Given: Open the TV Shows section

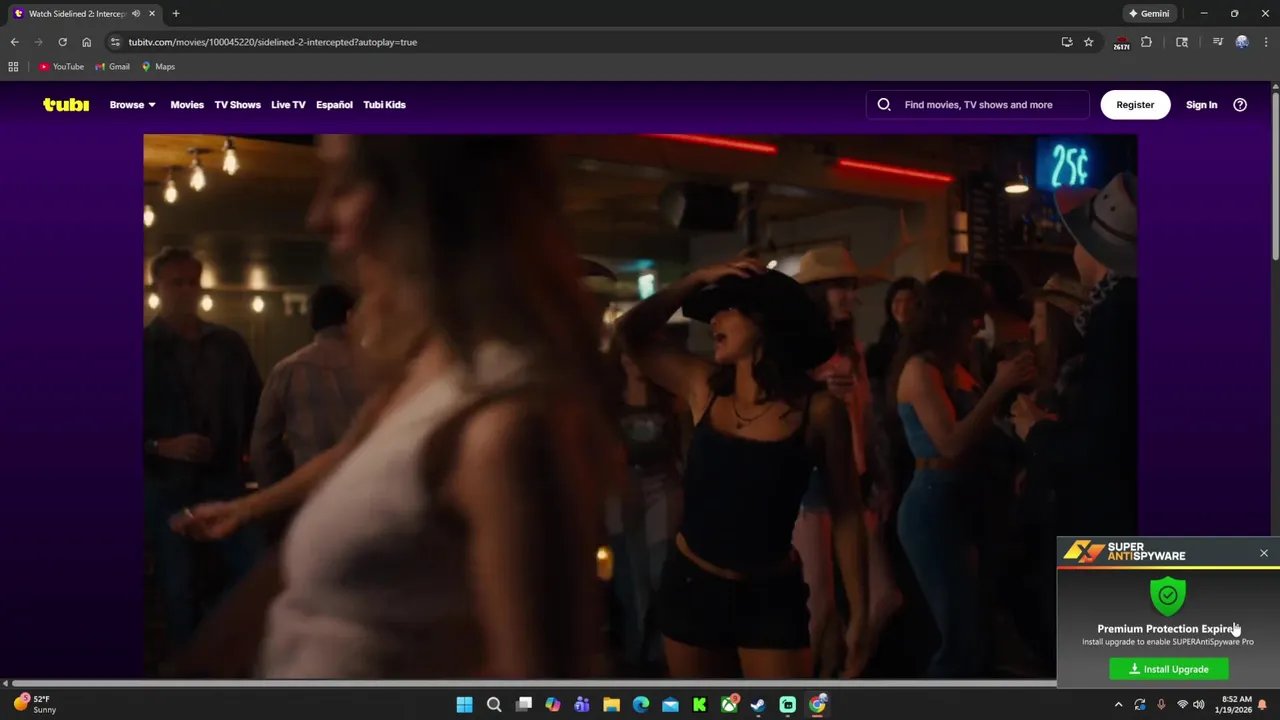Looking at the screenshot, I should pyautogui.click(x=237, y=104).
